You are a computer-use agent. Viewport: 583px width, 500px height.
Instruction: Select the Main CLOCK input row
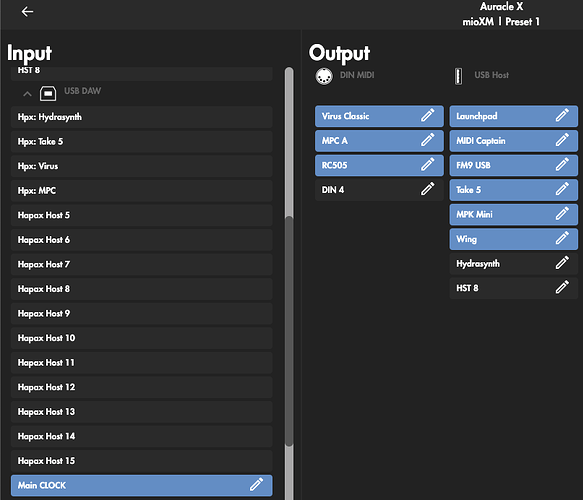click(x=142, y=485)
